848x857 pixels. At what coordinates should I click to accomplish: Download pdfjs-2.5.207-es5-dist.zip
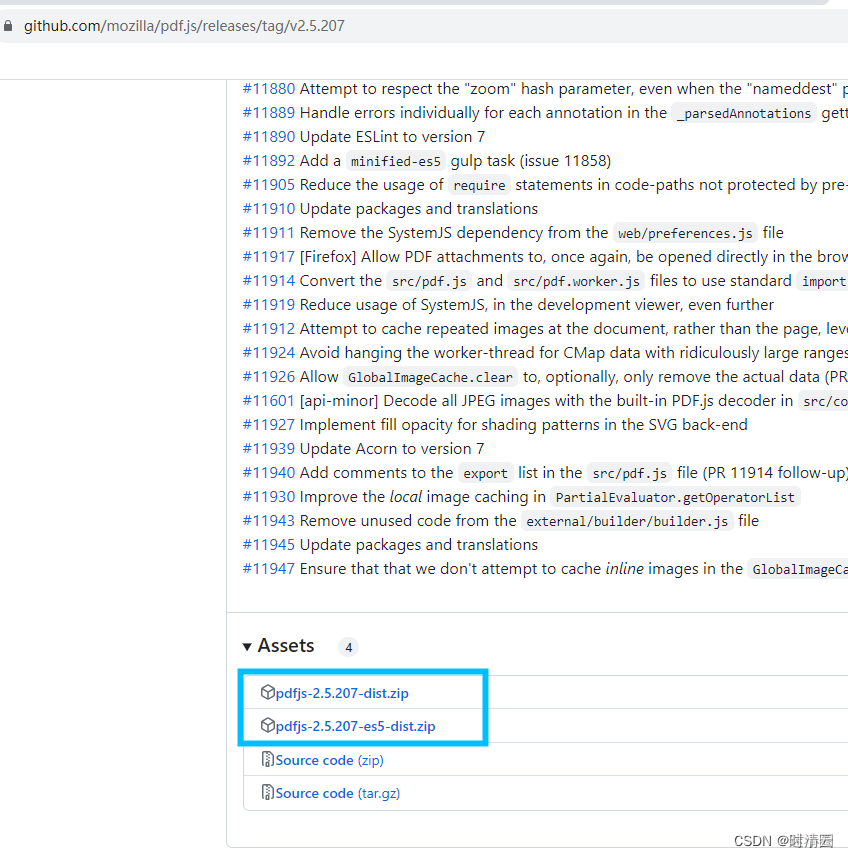click(x=355, y=726)
